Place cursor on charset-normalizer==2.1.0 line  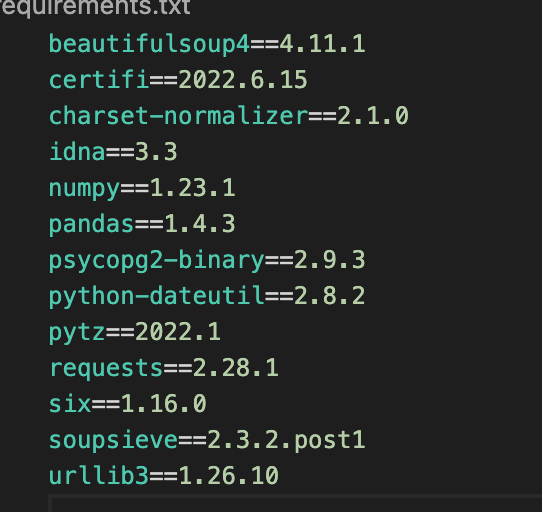[229, 116]
